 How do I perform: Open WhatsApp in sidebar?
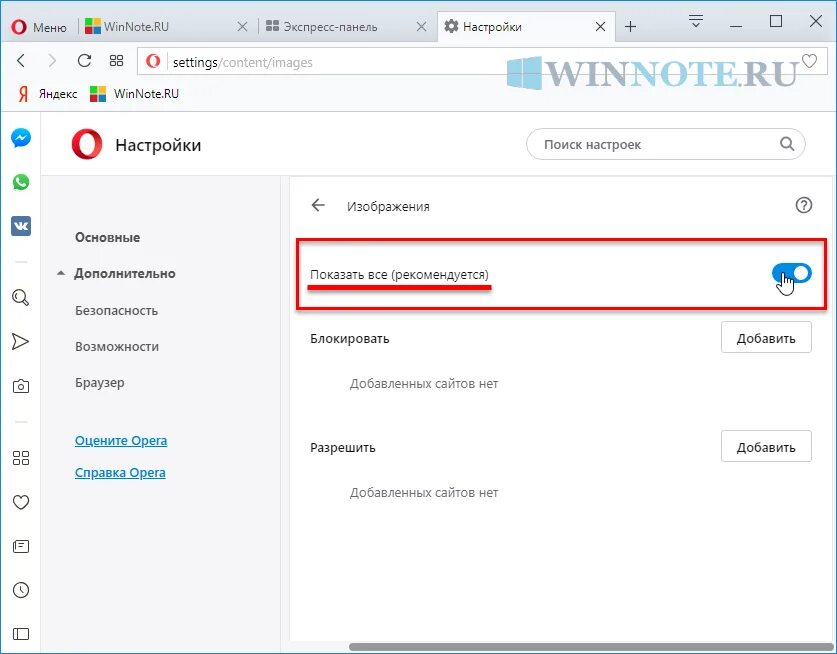pos(21,182)
